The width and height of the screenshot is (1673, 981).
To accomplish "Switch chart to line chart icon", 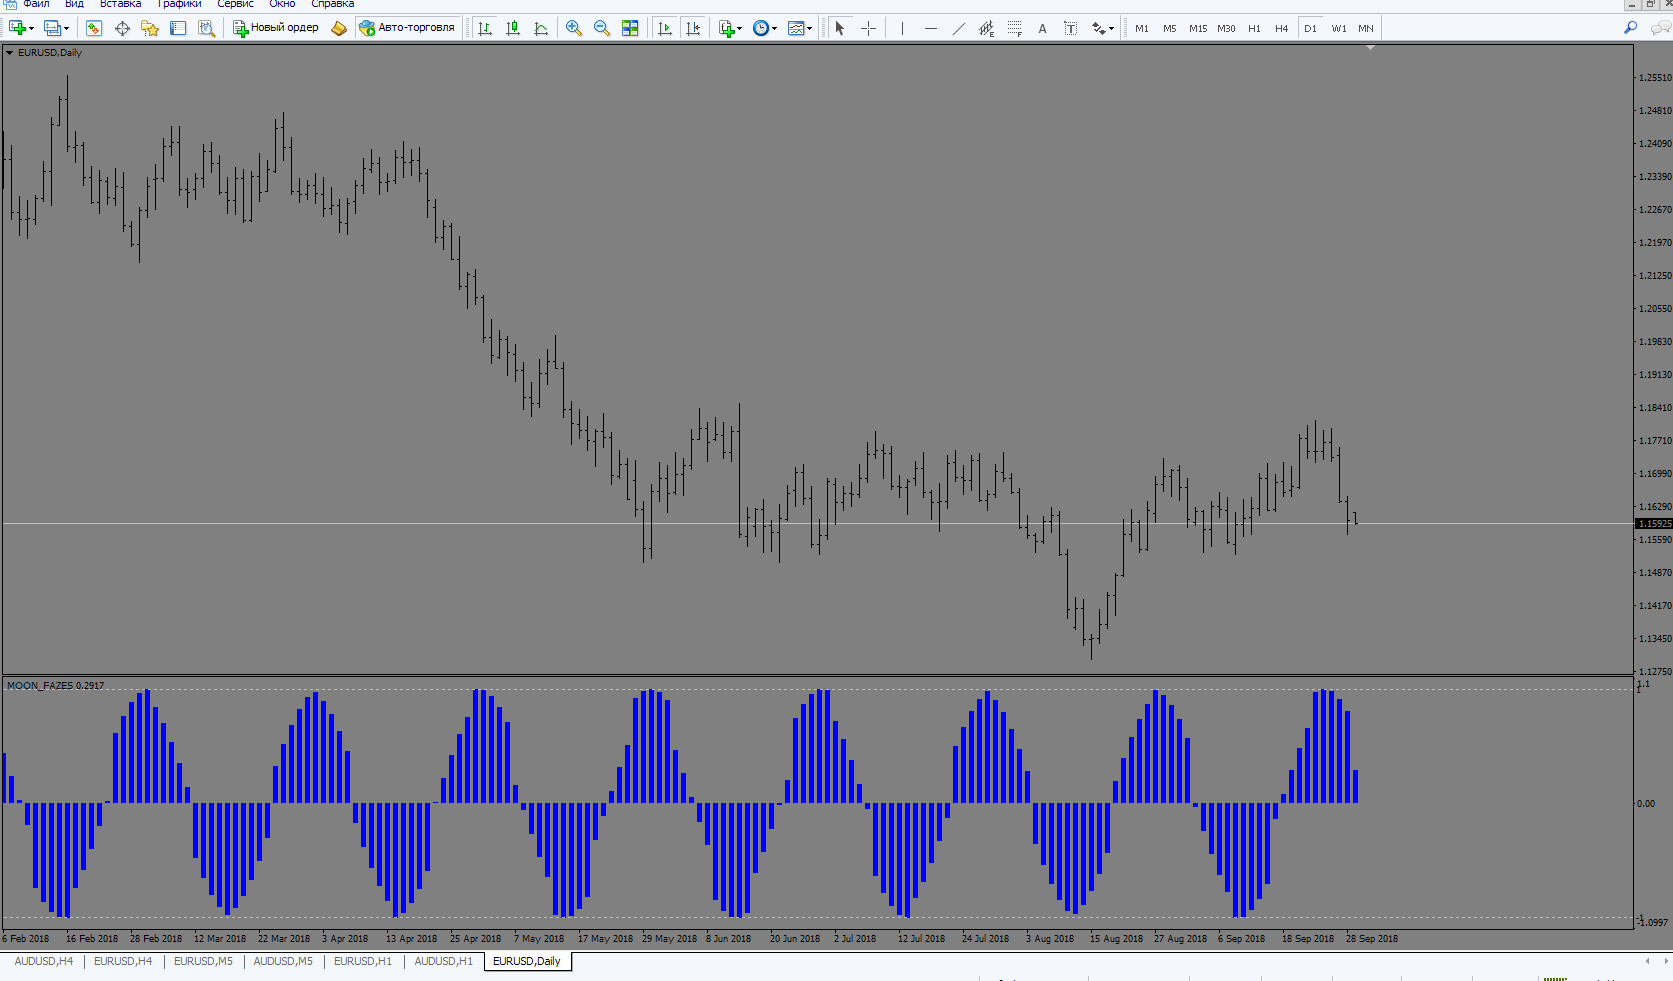I will click(x=541, y=28).
